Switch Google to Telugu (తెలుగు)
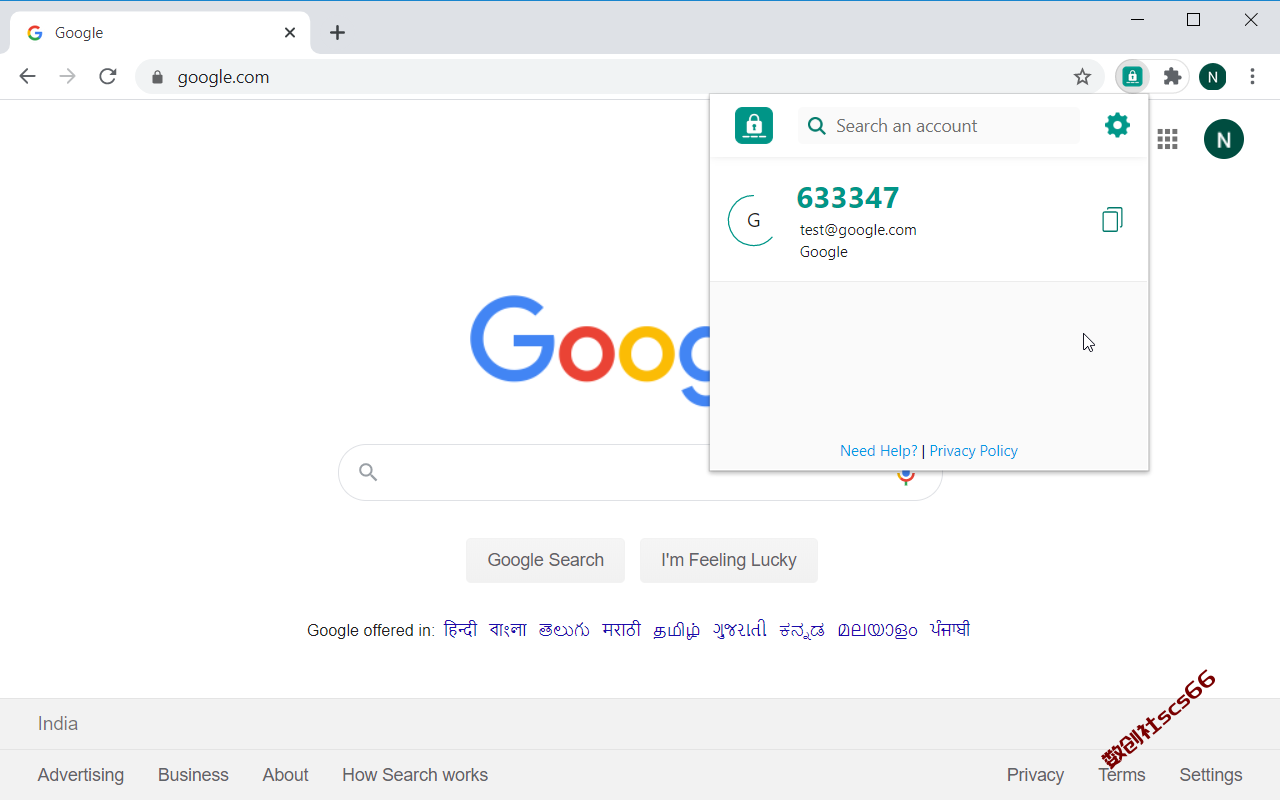1280x800 pixels. coord(564,630)
